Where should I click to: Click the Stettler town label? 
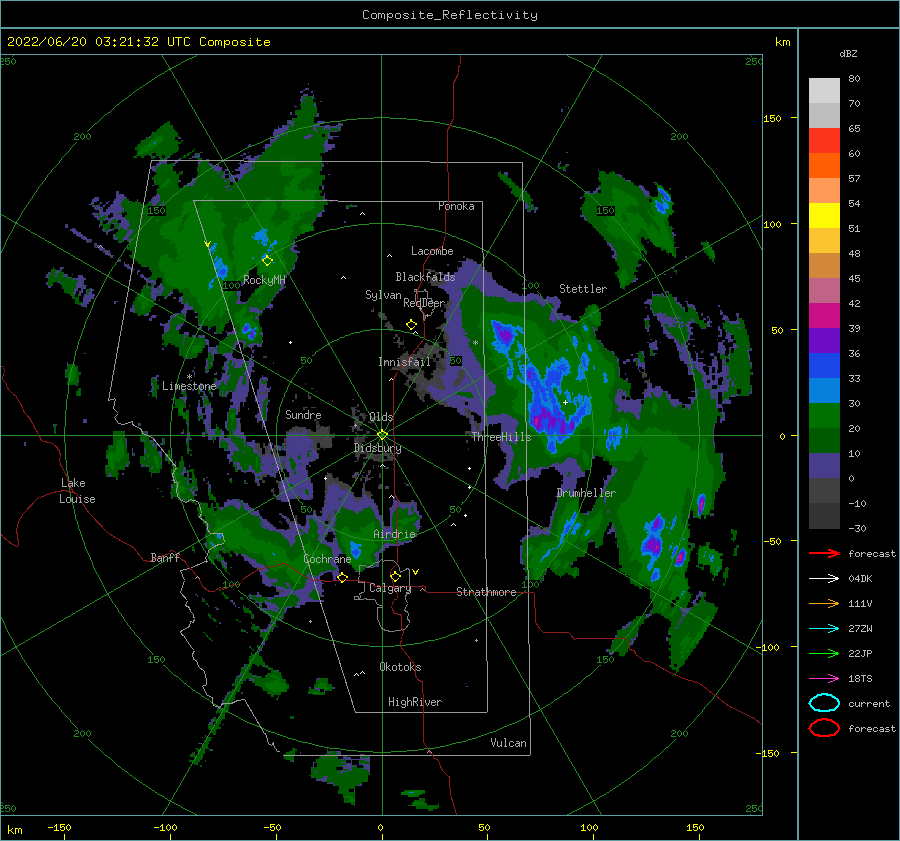[583, 289]
